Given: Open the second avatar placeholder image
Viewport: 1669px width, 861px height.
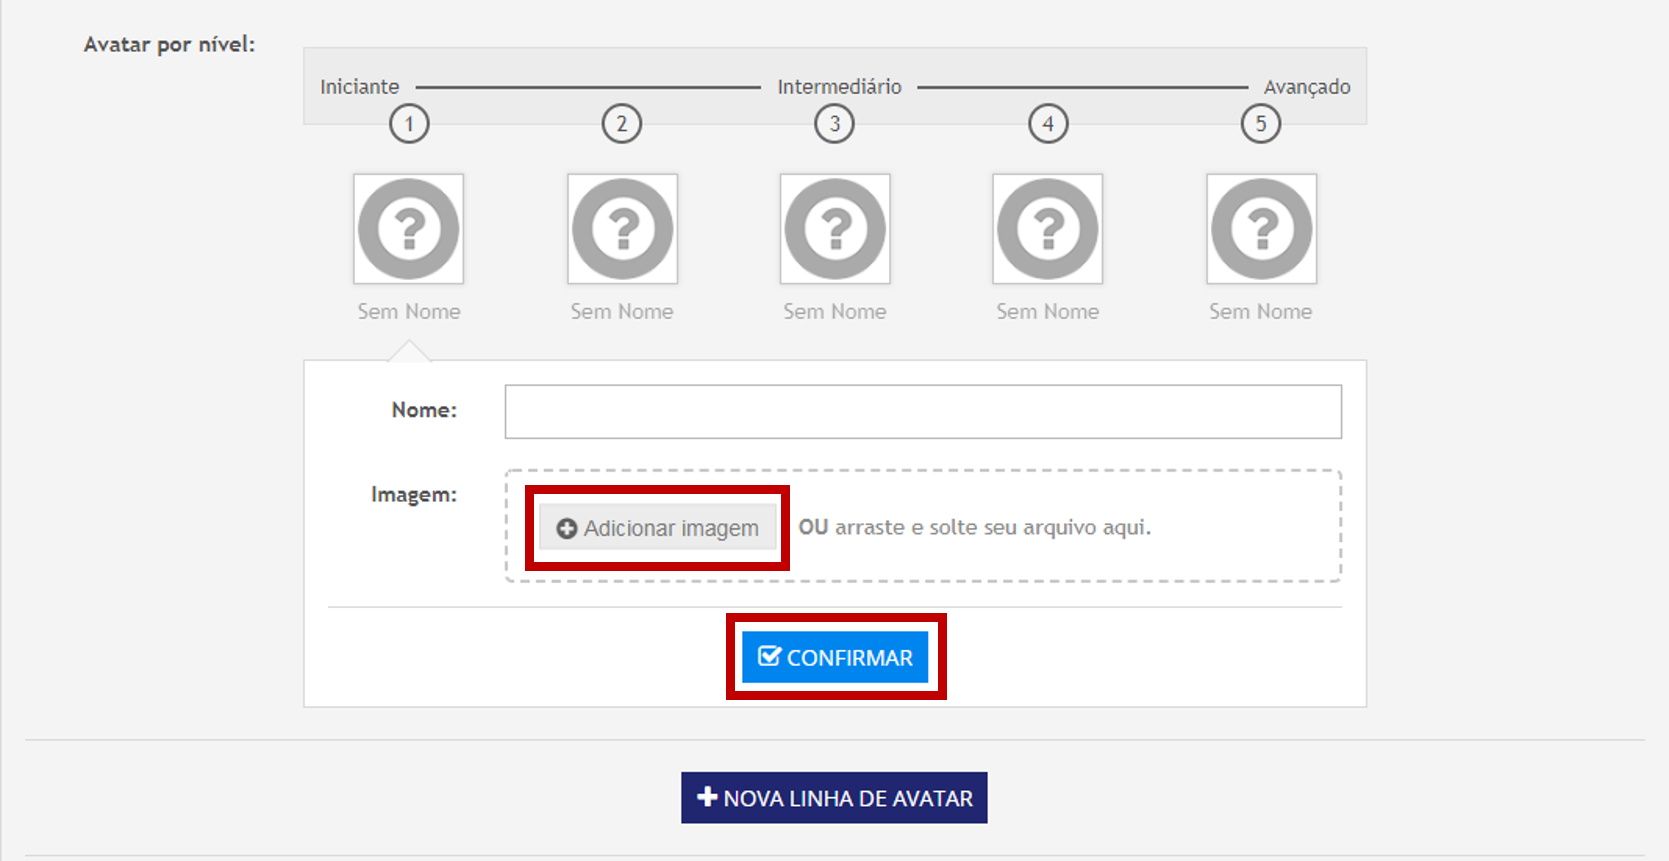Looking at the screenshot, I should pos(622,229).
